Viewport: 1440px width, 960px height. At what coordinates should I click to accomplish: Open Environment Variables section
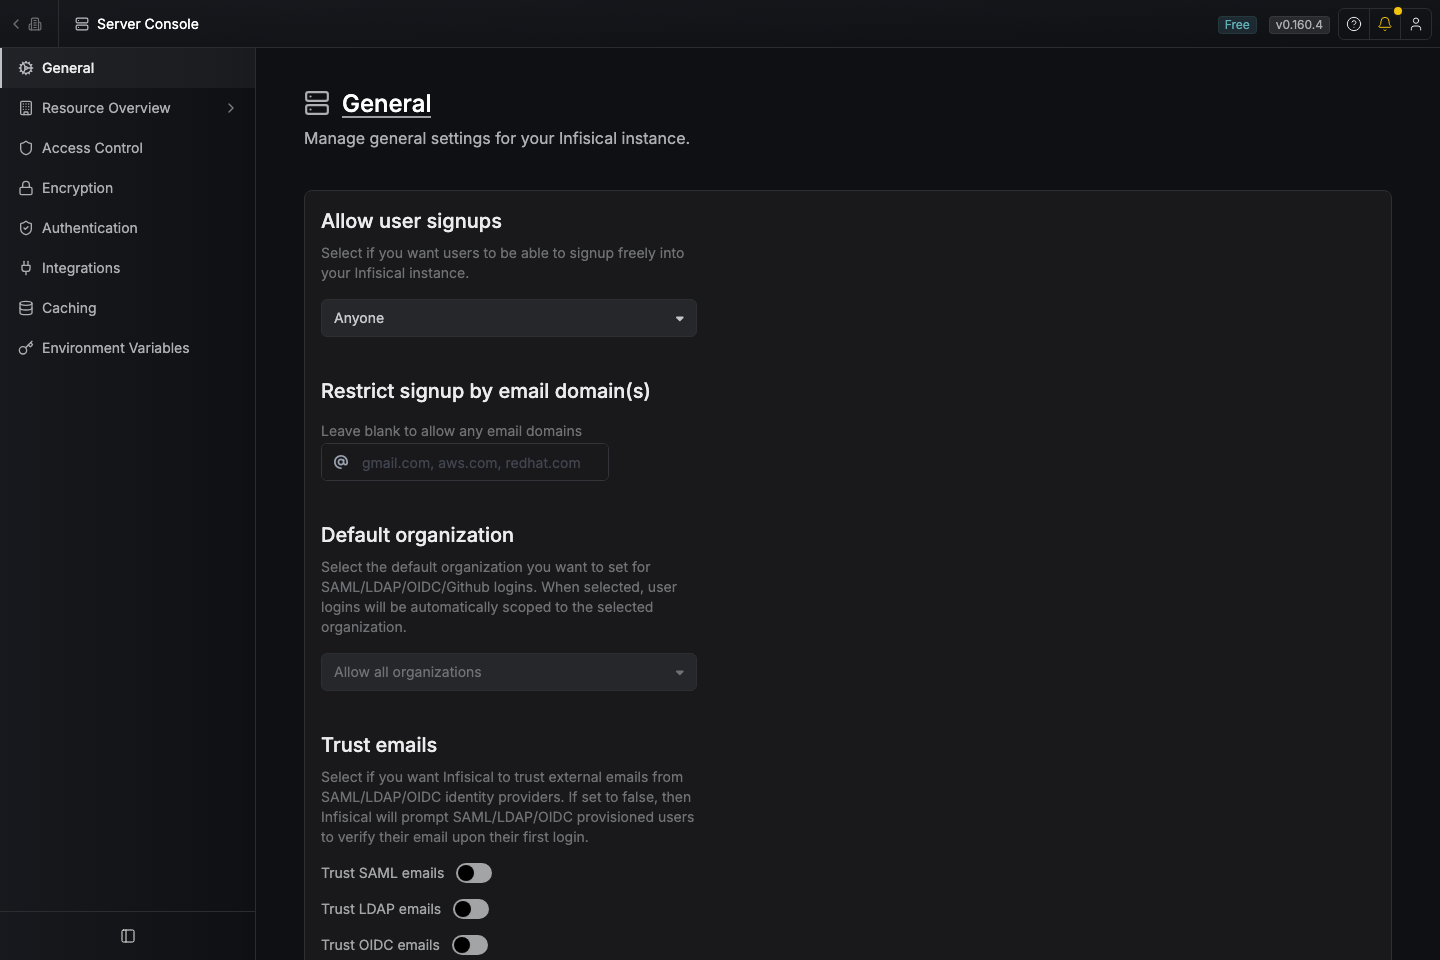128,348
